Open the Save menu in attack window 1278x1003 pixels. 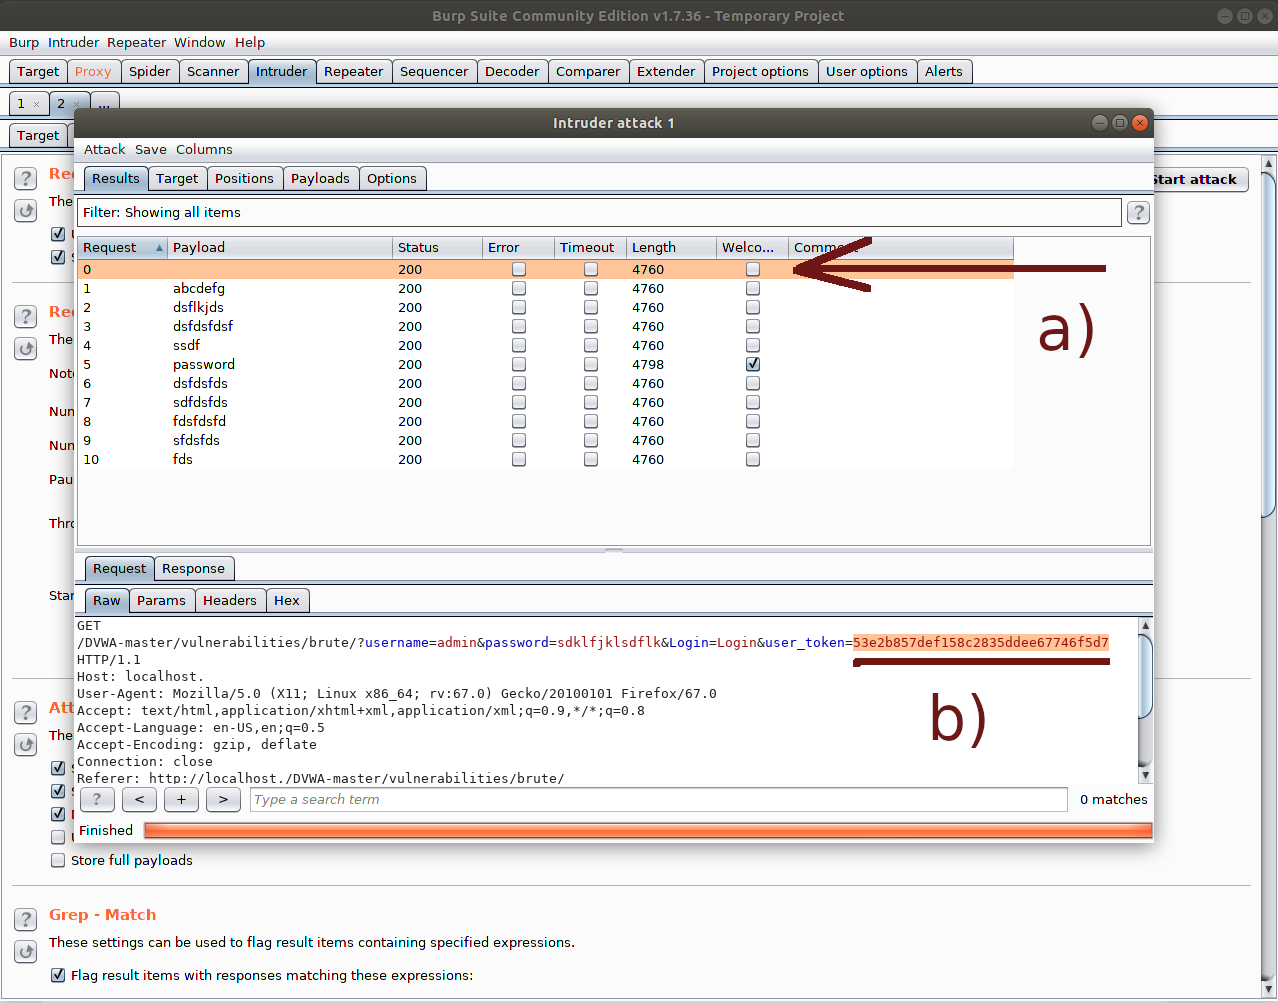[151, 149]
